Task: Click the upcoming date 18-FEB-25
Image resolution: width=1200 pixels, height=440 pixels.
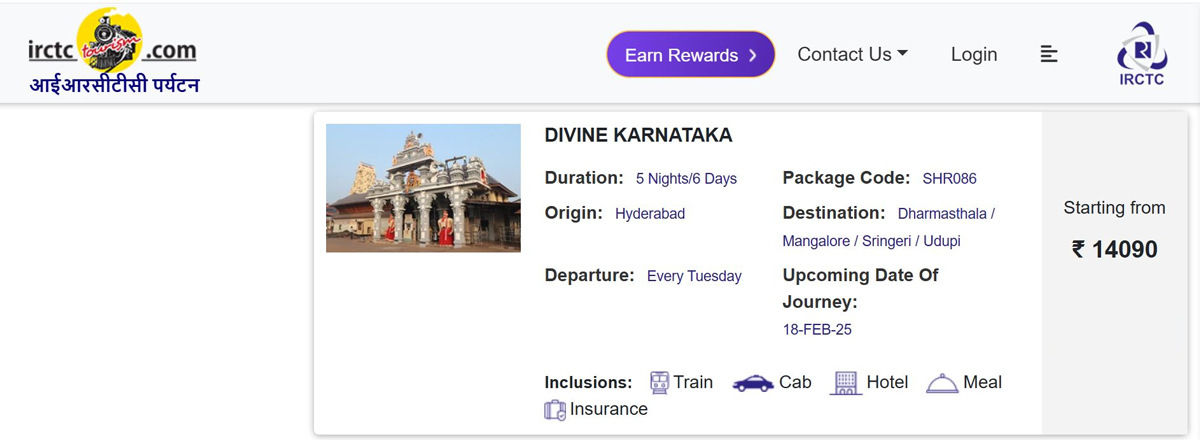Action: tap(817, 329)
